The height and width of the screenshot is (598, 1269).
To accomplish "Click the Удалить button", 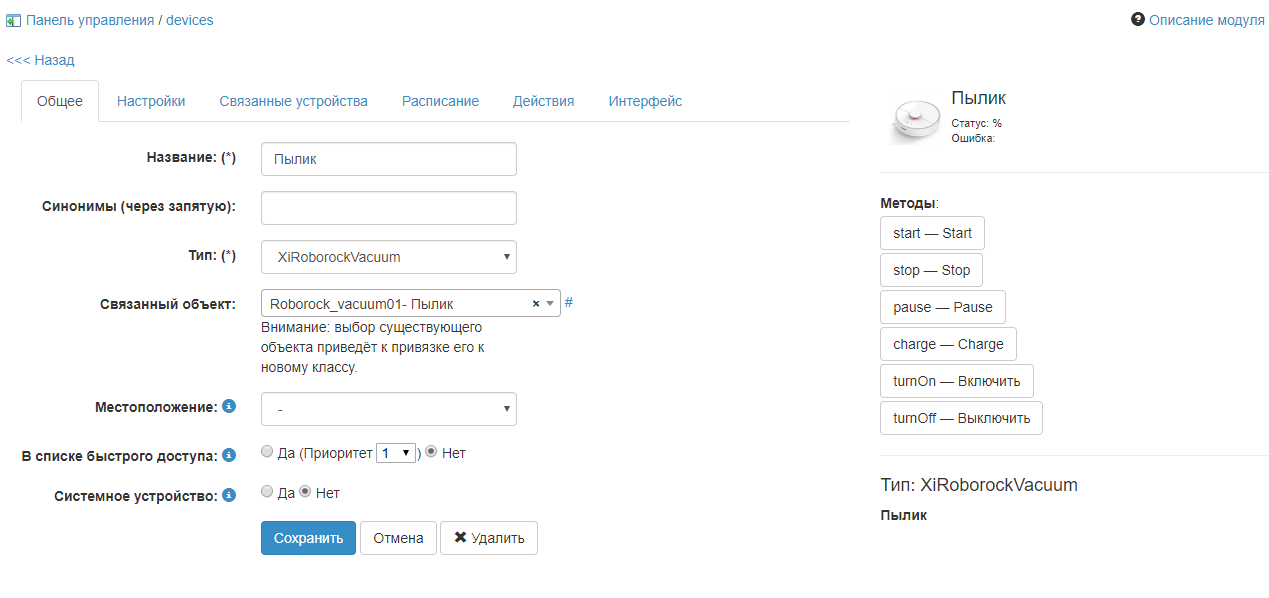I will (489, 538).
